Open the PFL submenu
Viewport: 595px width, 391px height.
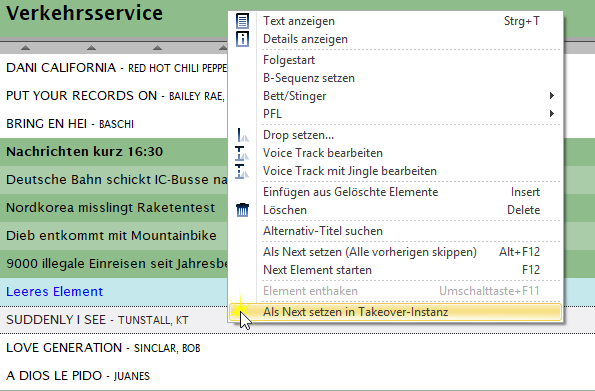(395, 114)
